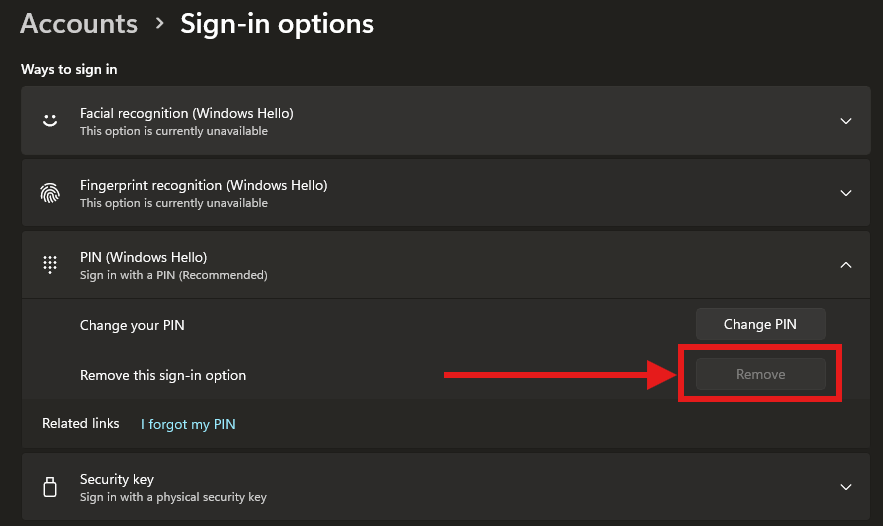This screenshot has width=883, height=526.
Task: Expand the Facial recognition chevron
Action: click(x=845, y=121)
